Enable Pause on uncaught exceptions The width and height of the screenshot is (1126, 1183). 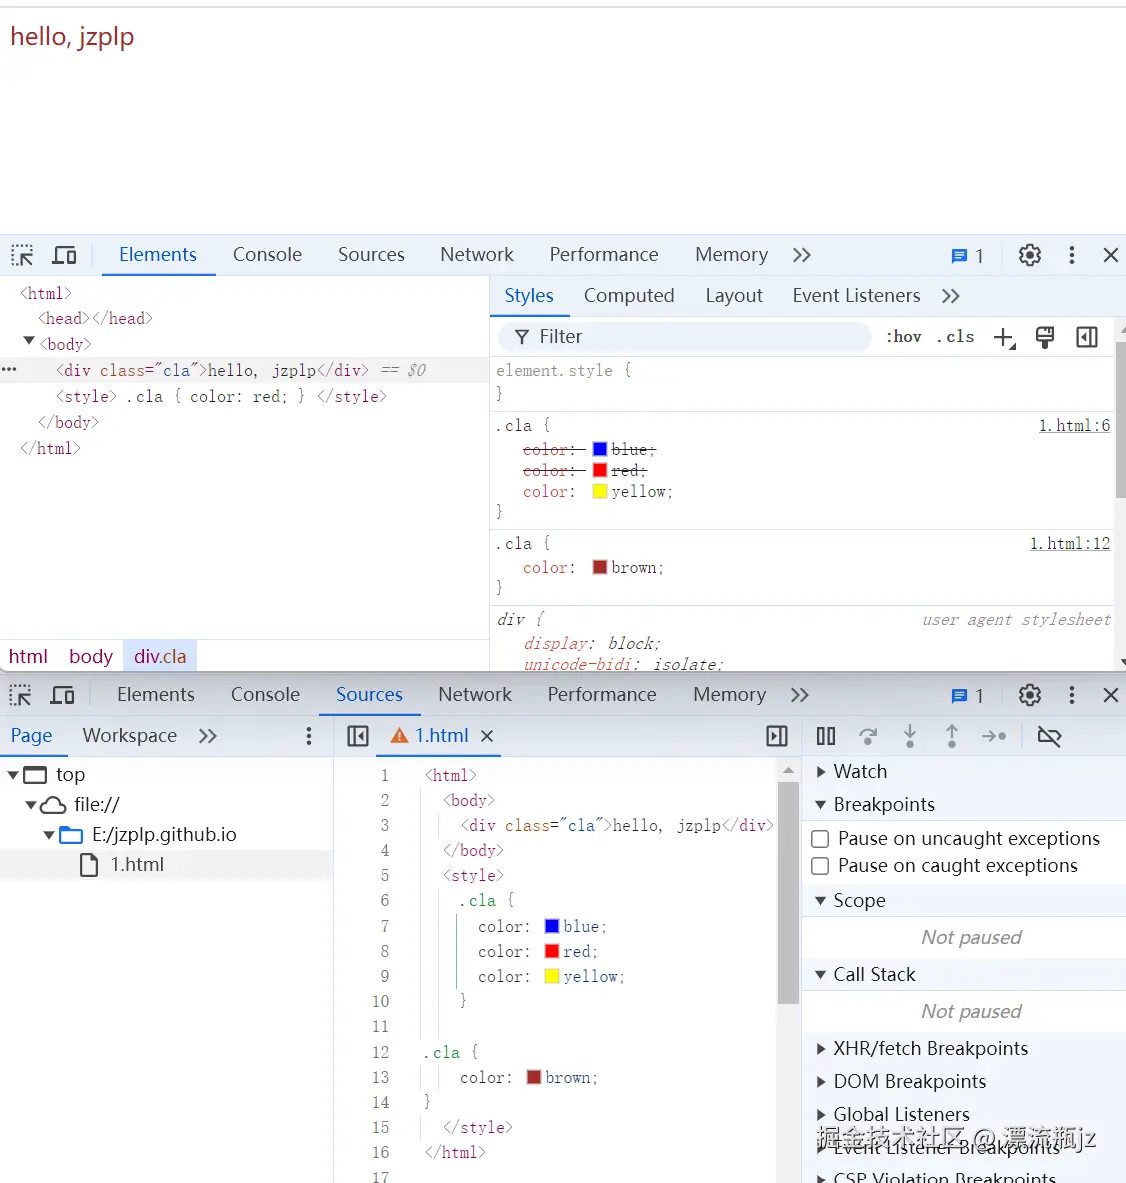point(820,839)
